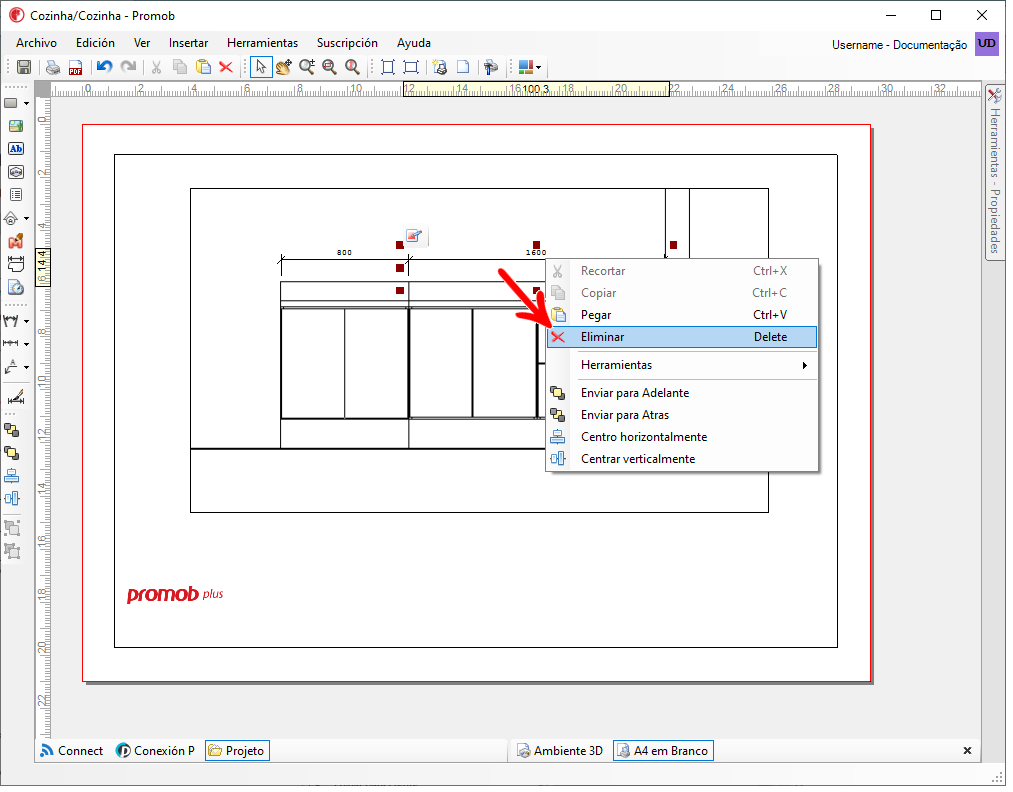Switch to the Conexión P tab
This screenshot has height=792, width=1013.
[x=155, y=751]
